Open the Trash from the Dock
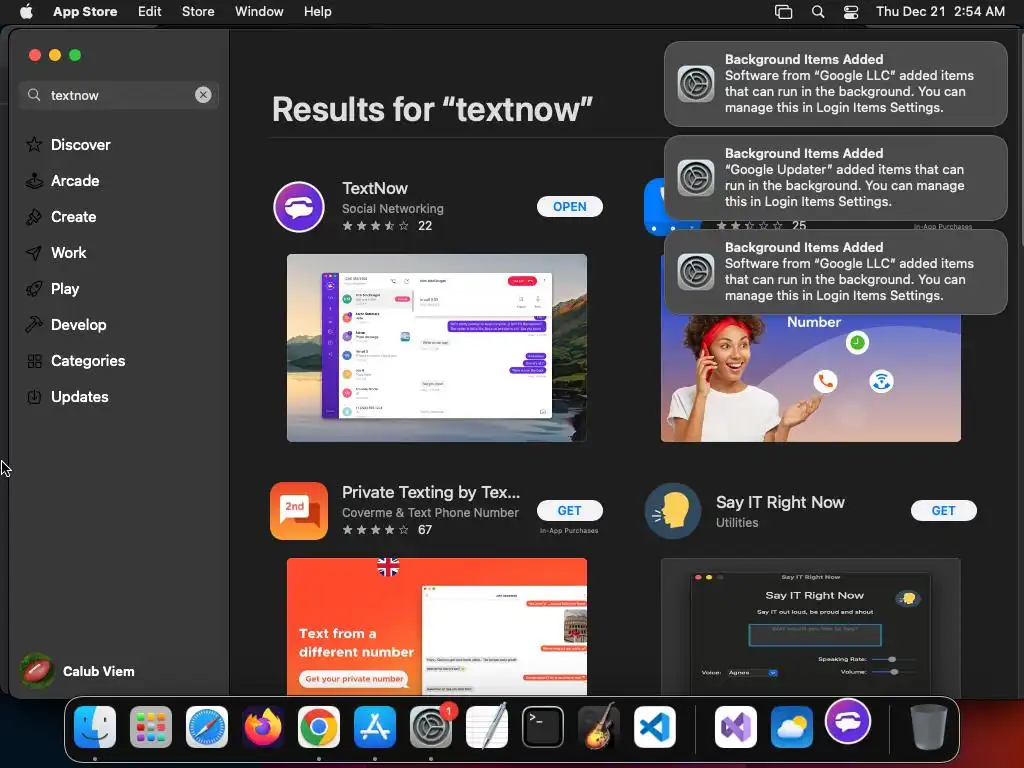The width and height of the screenshot is (1024, 768). [929, 727]
